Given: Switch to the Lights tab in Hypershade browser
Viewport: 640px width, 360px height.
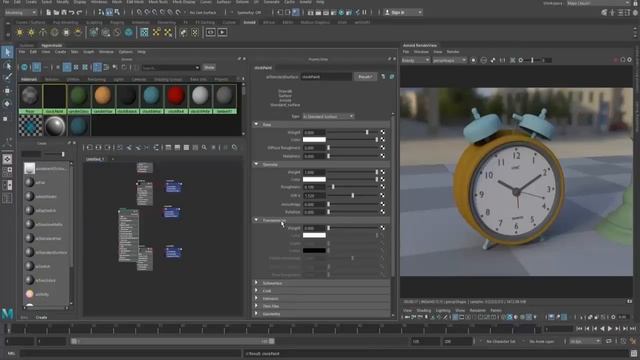Looking at the screenshot, I should 118,79.
